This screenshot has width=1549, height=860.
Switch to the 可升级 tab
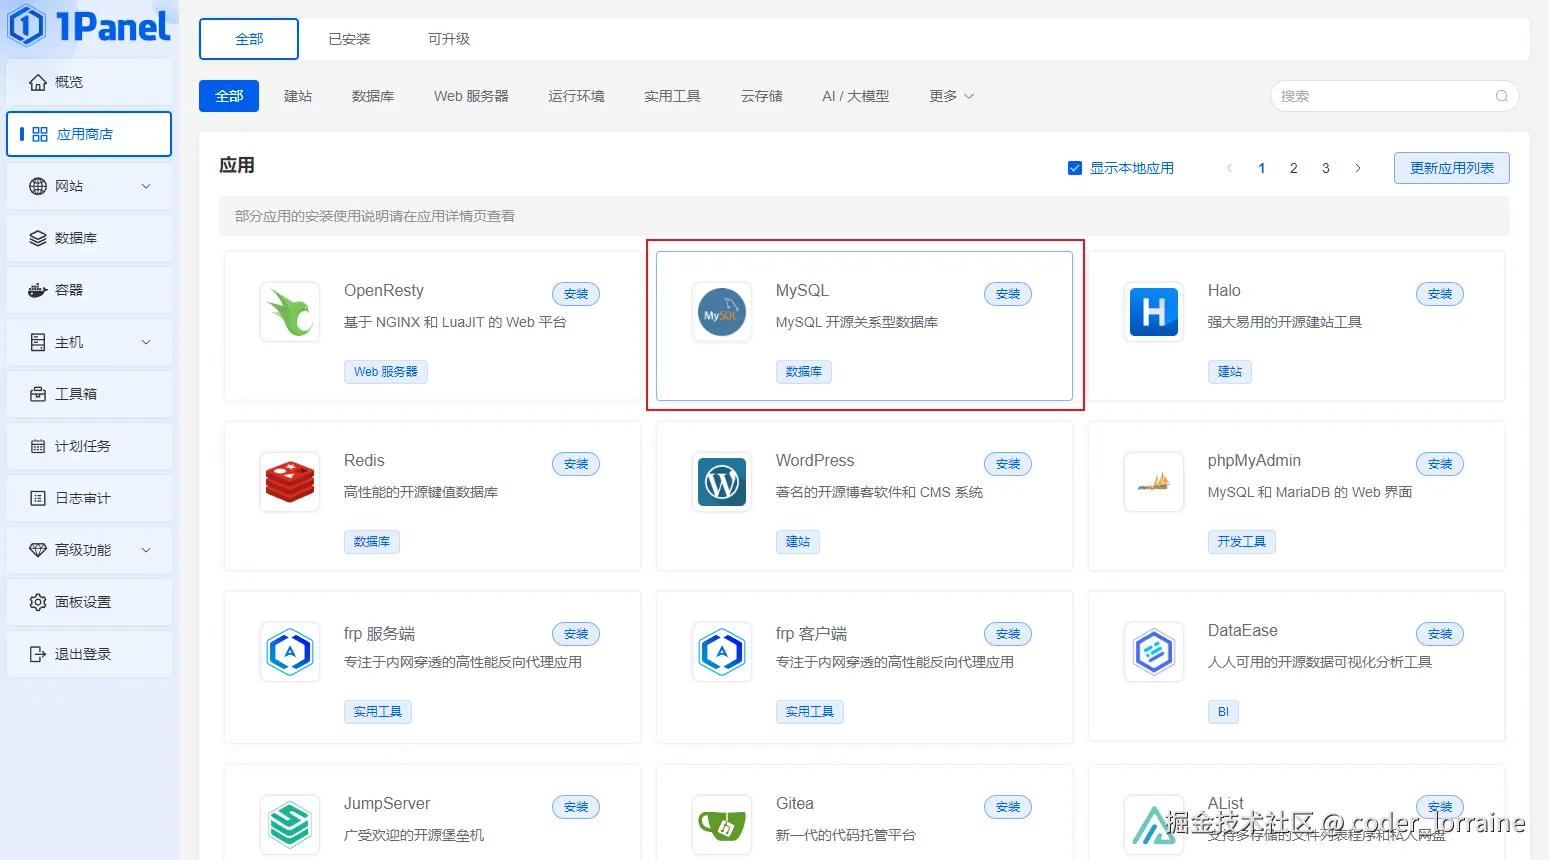(449, 39)
